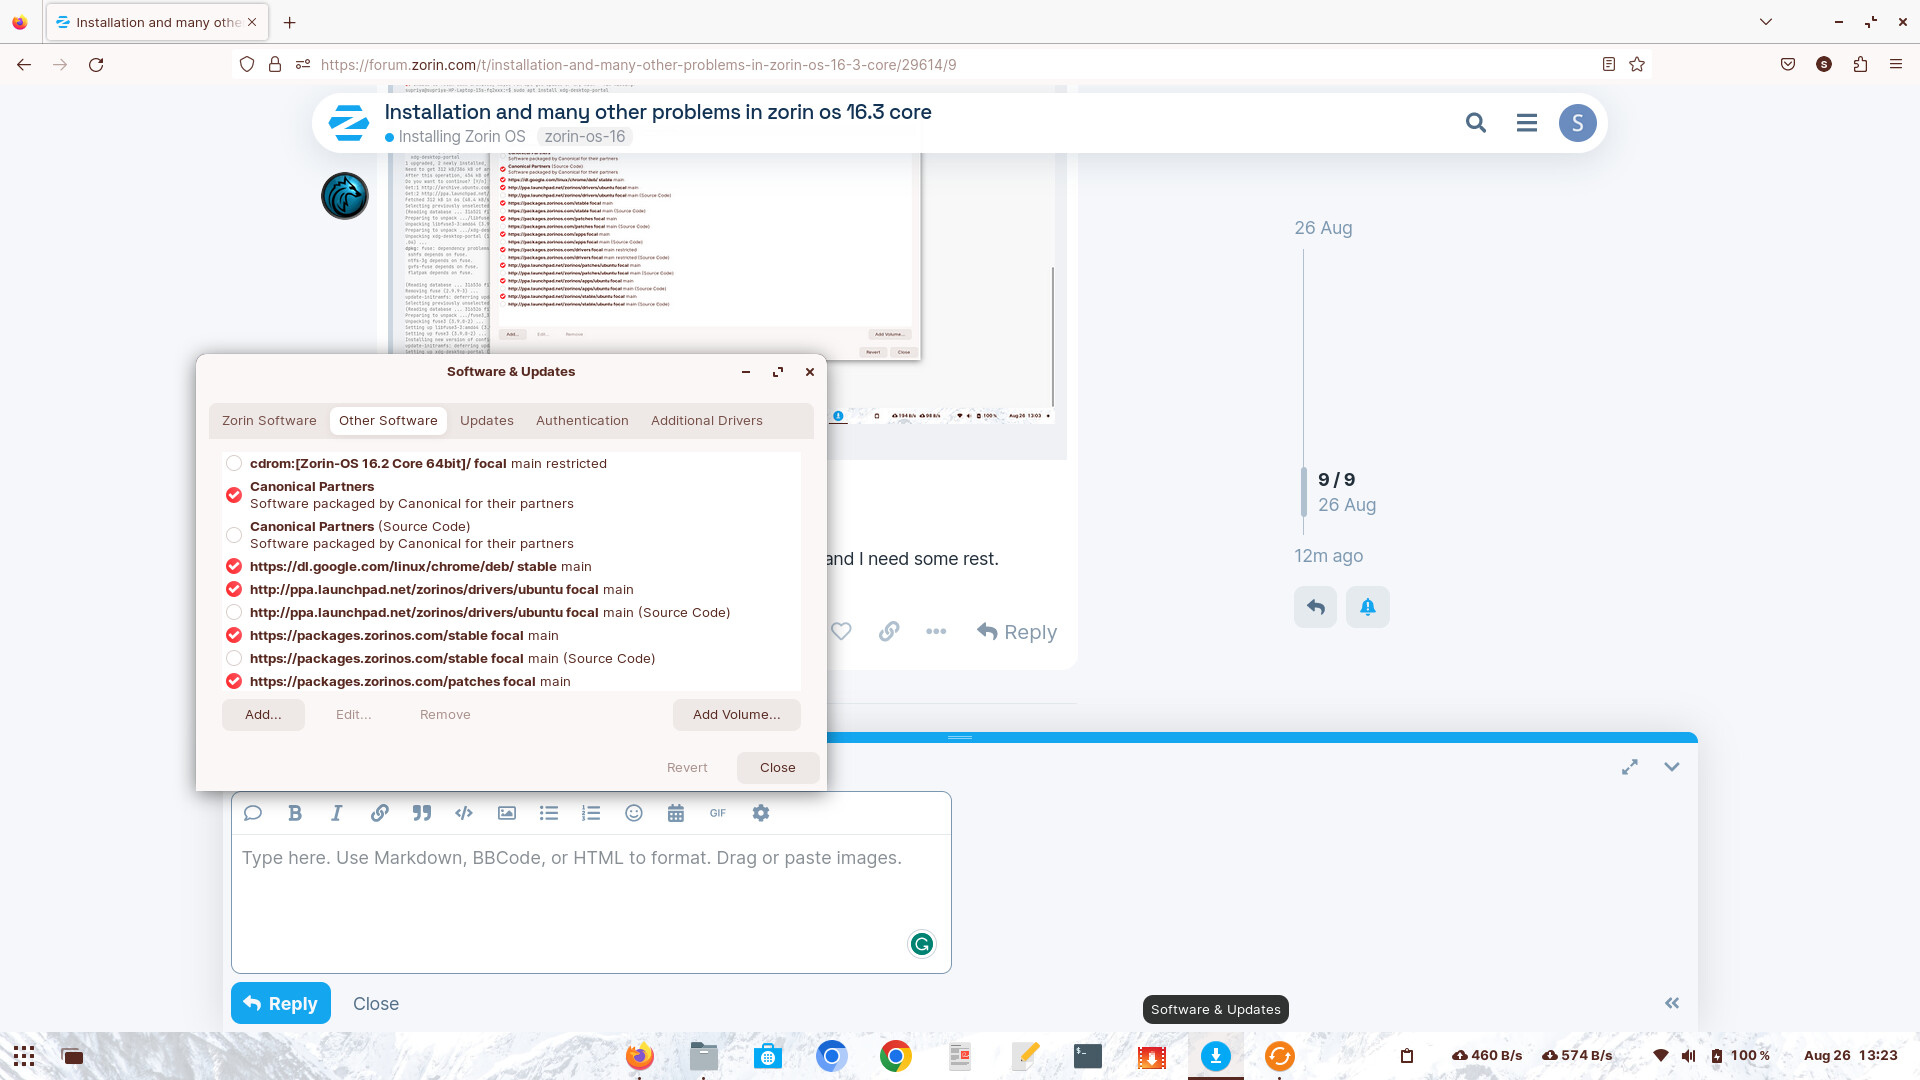Switch to the Updates tab
This screenshot has width=1920, height=1080.
487,420
